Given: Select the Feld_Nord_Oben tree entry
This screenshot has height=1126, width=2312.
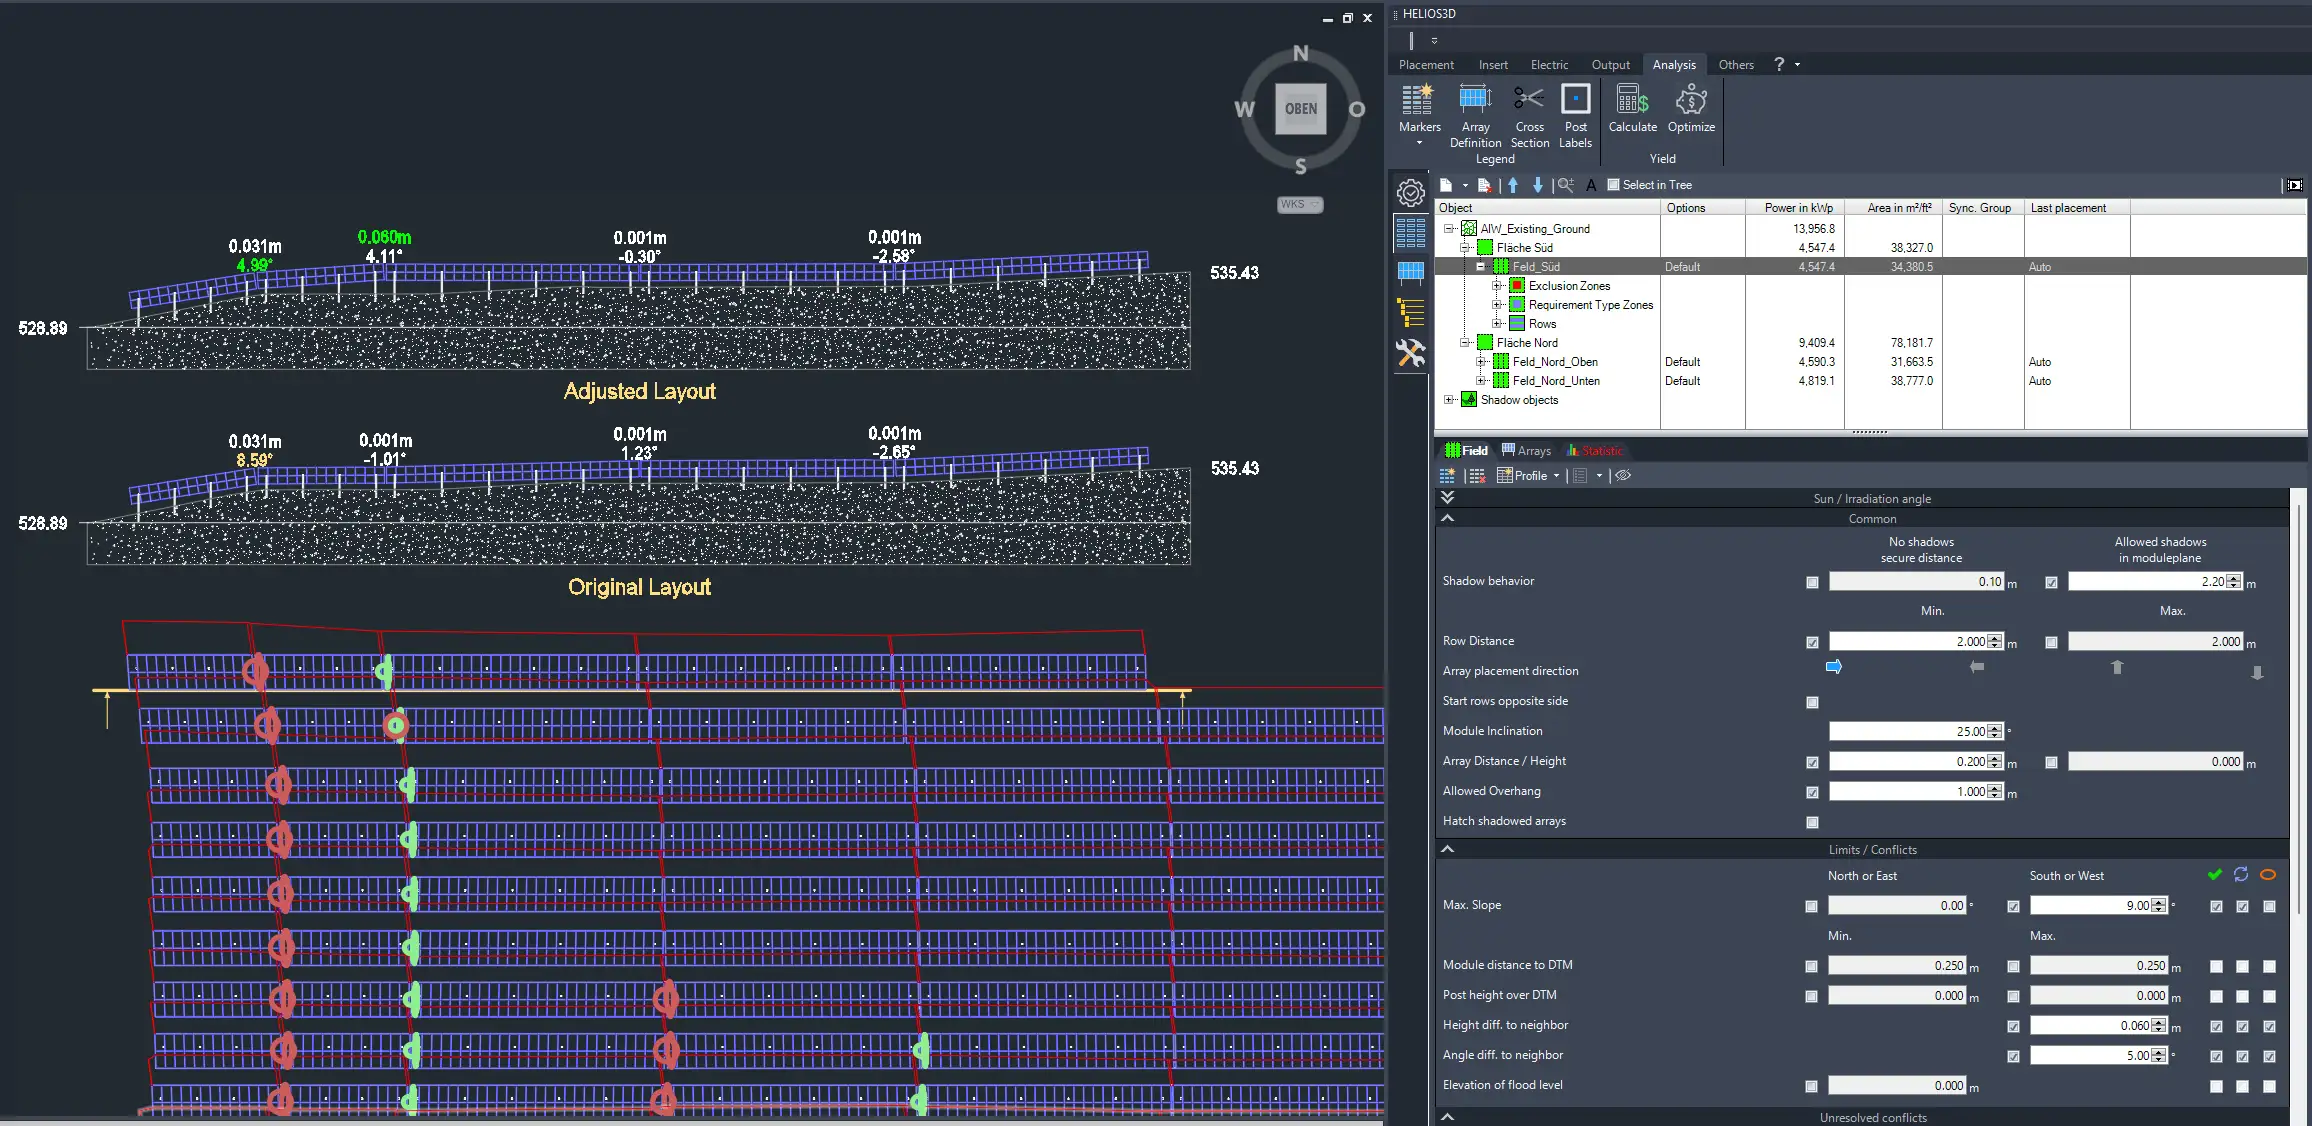Looking at the screenshot, I should pos(1554,362).
